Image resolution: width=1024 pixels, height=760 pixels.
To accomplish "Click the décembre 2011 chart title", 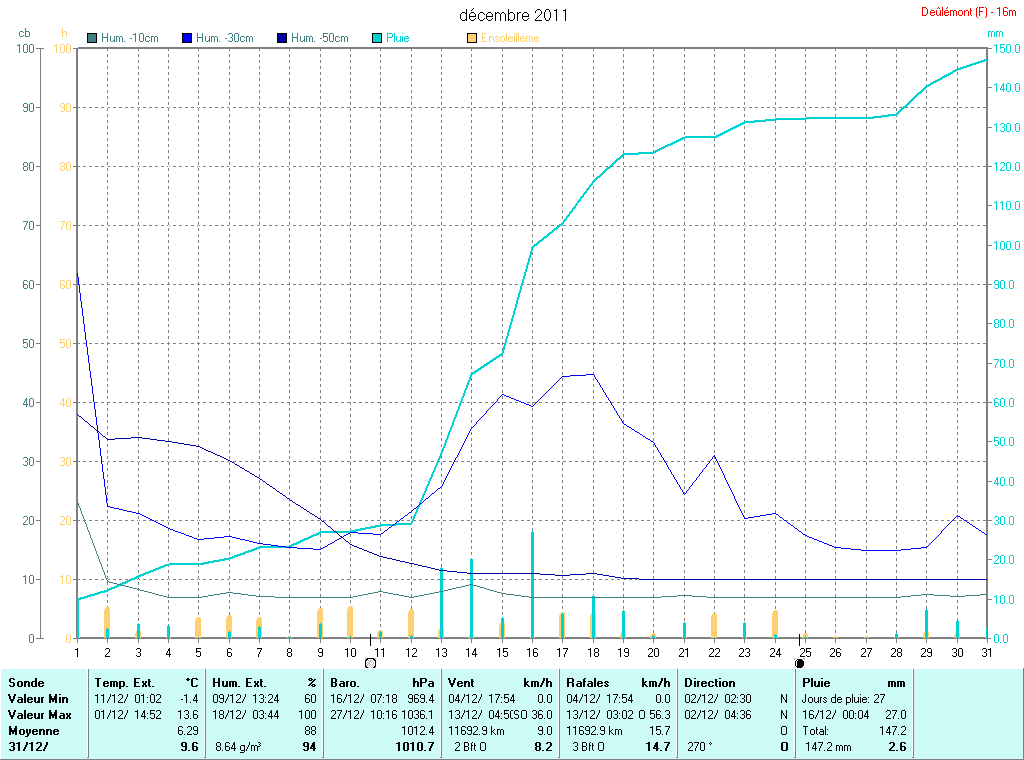I will click(514, 15).
